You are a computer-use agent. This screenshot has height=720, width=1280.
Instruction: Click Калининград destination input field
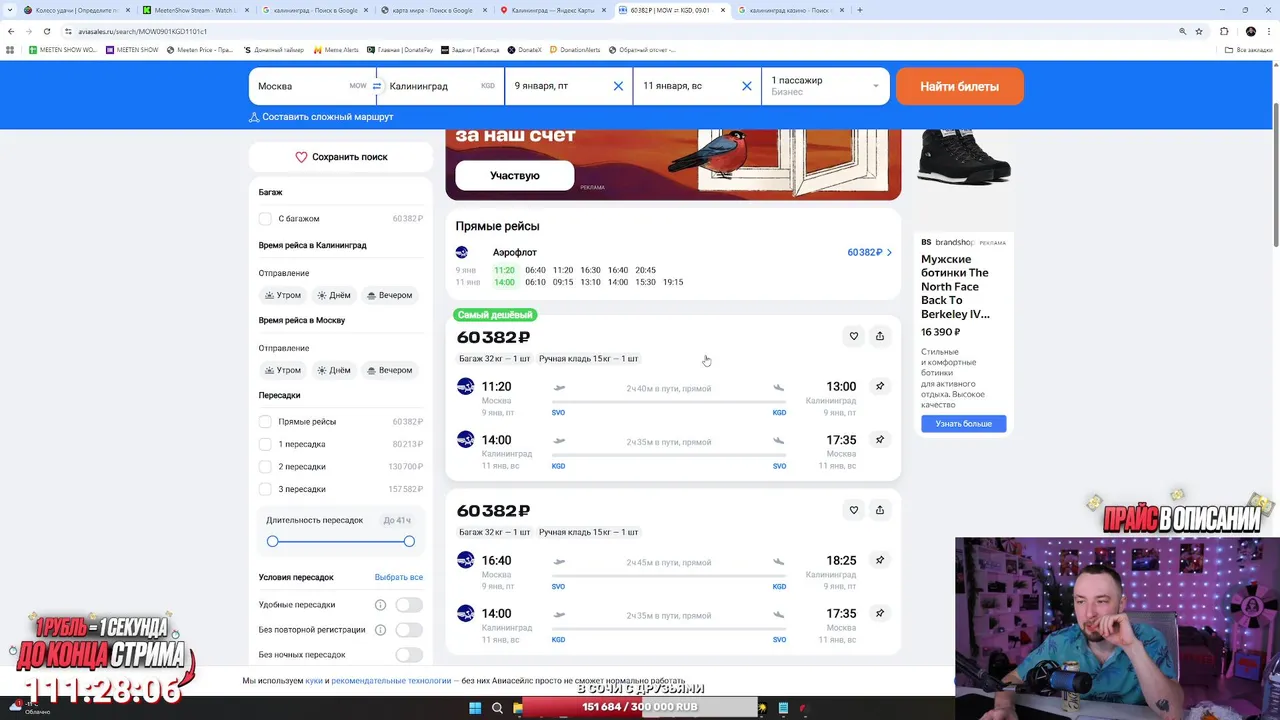point(442,87)
